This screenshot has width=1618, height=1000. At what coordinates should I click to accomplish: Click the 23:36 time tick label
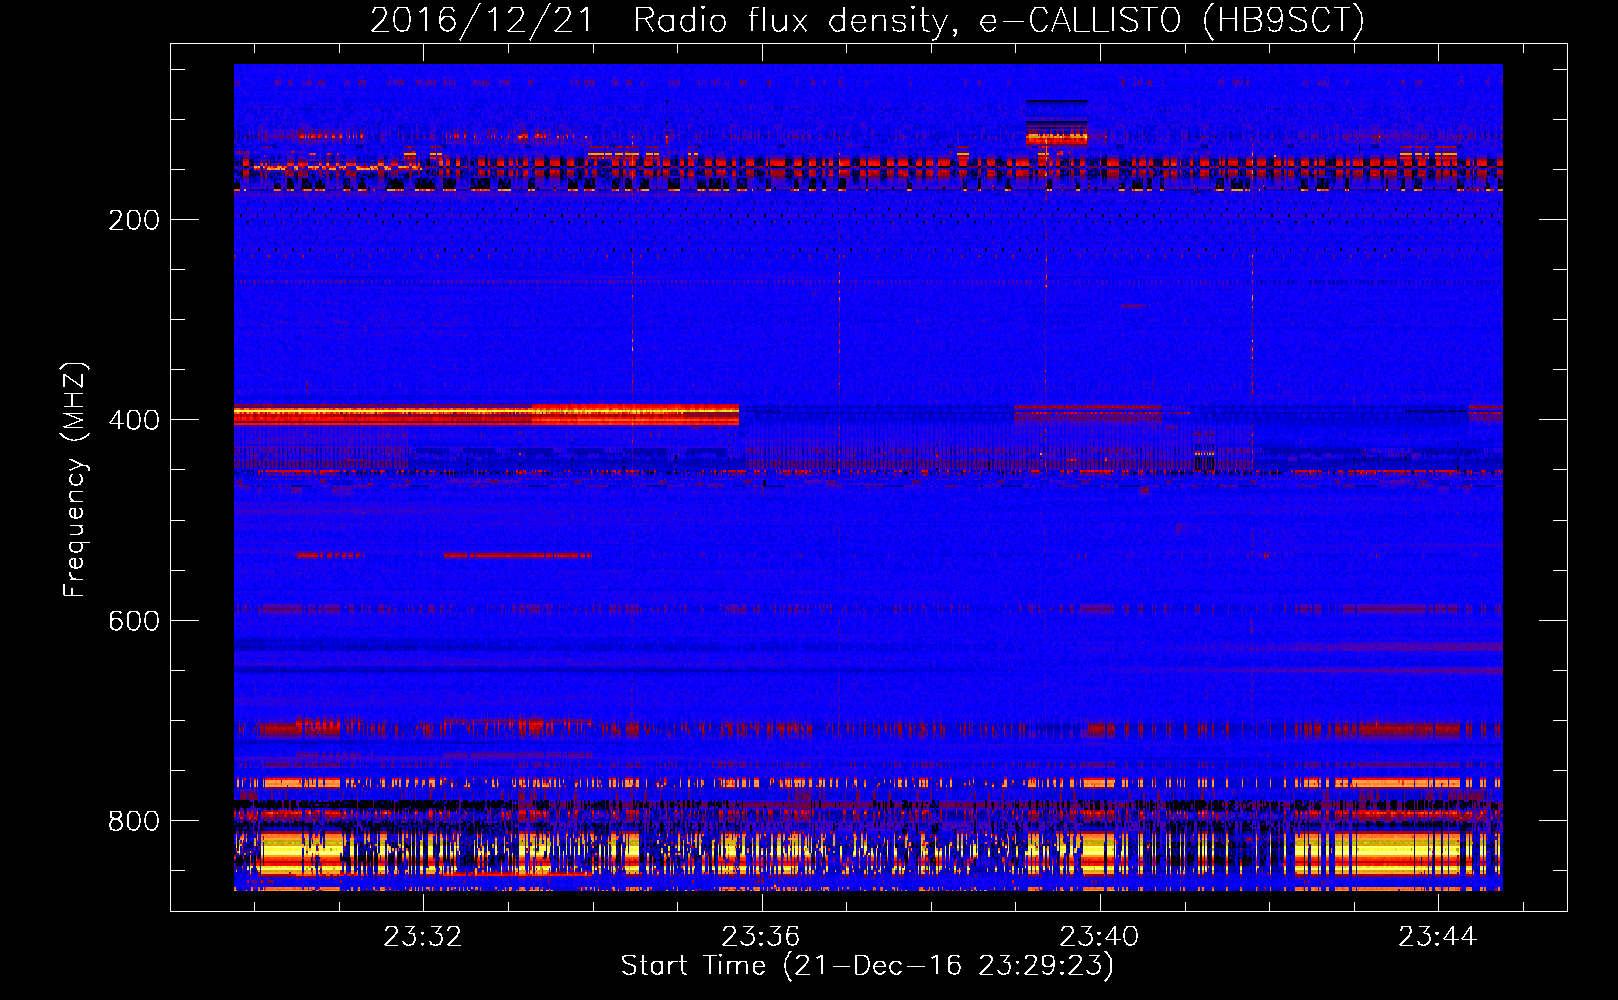(761, 936)
